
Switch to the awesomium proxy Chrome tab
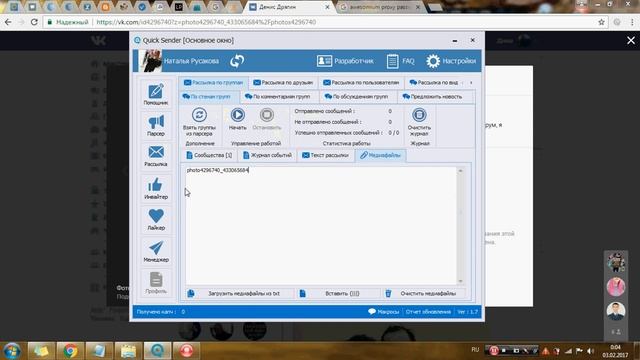pyautogui.click(x=380, y=7)
